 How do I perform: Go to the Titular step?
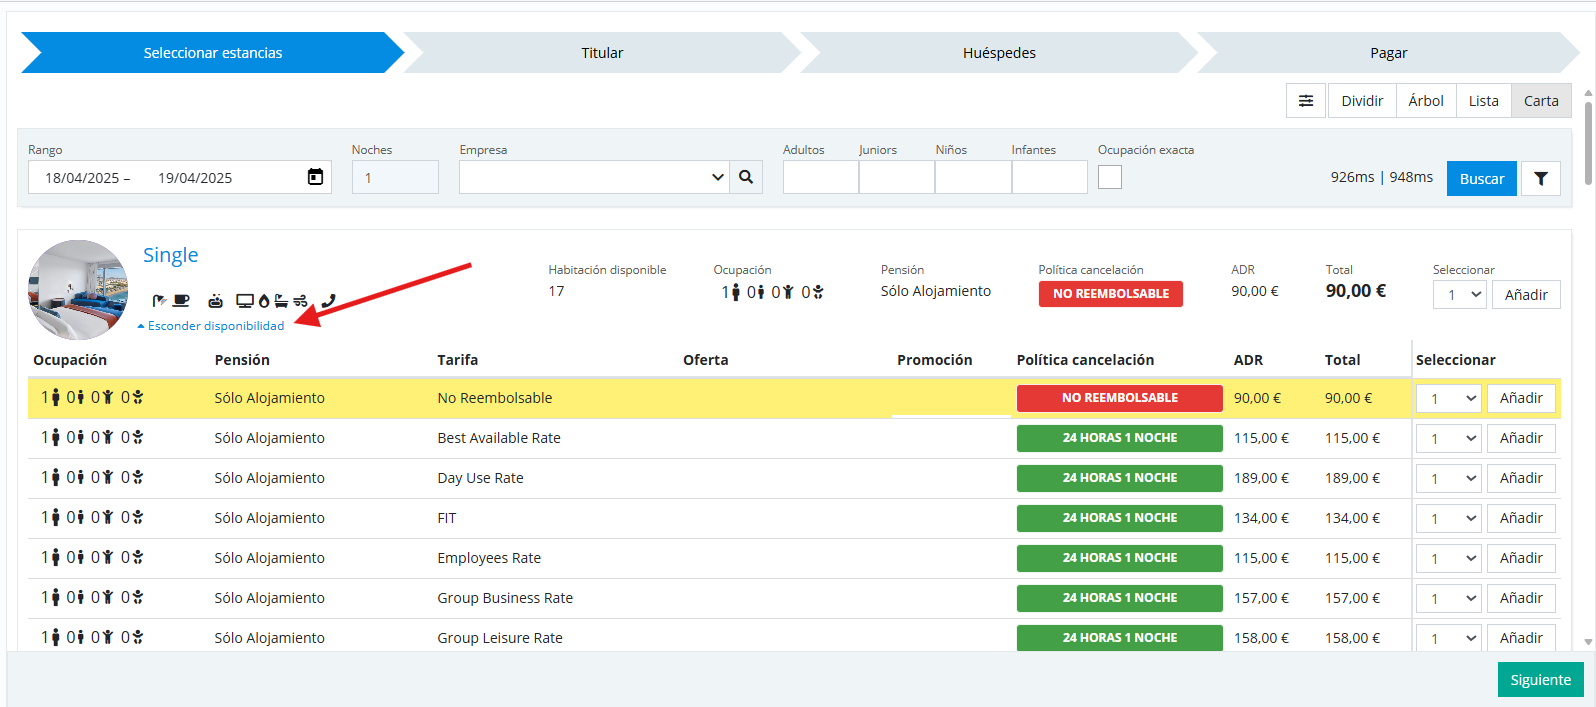(602, 53)
